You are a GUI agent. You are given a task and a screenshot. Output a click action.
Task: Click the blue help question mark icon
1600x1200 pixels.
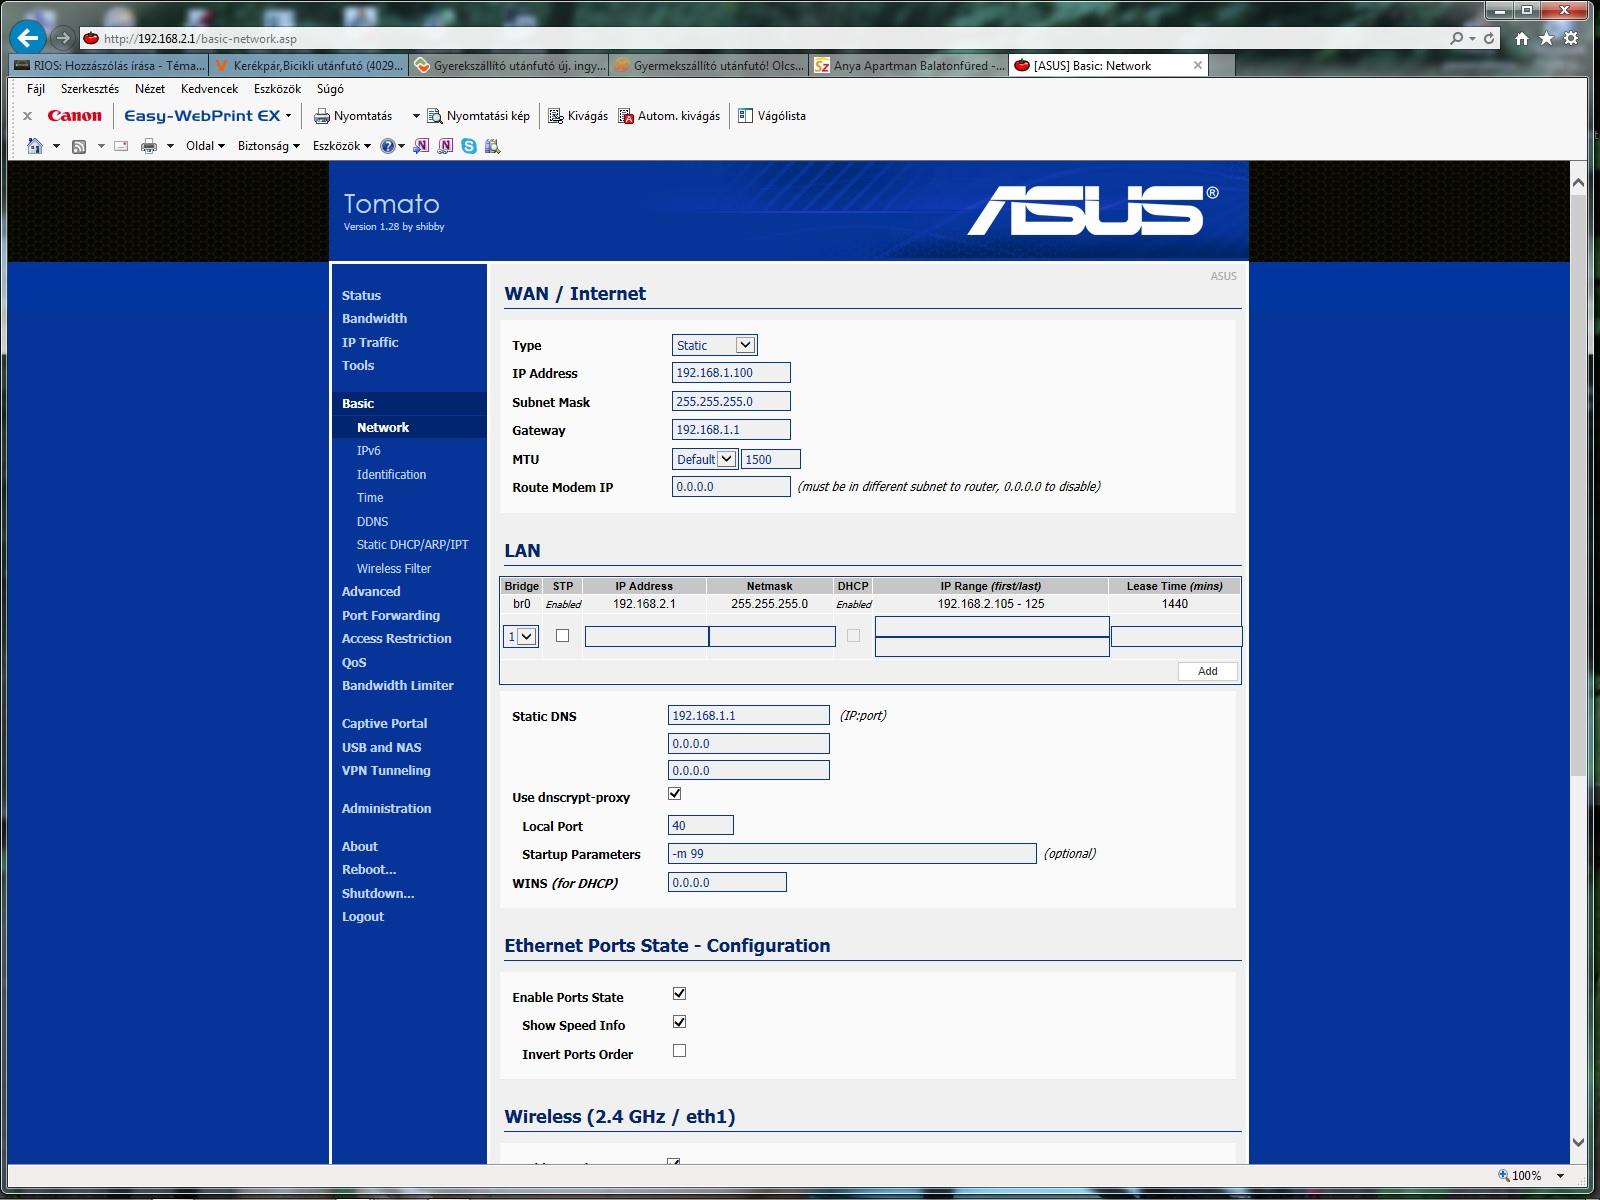388,146
